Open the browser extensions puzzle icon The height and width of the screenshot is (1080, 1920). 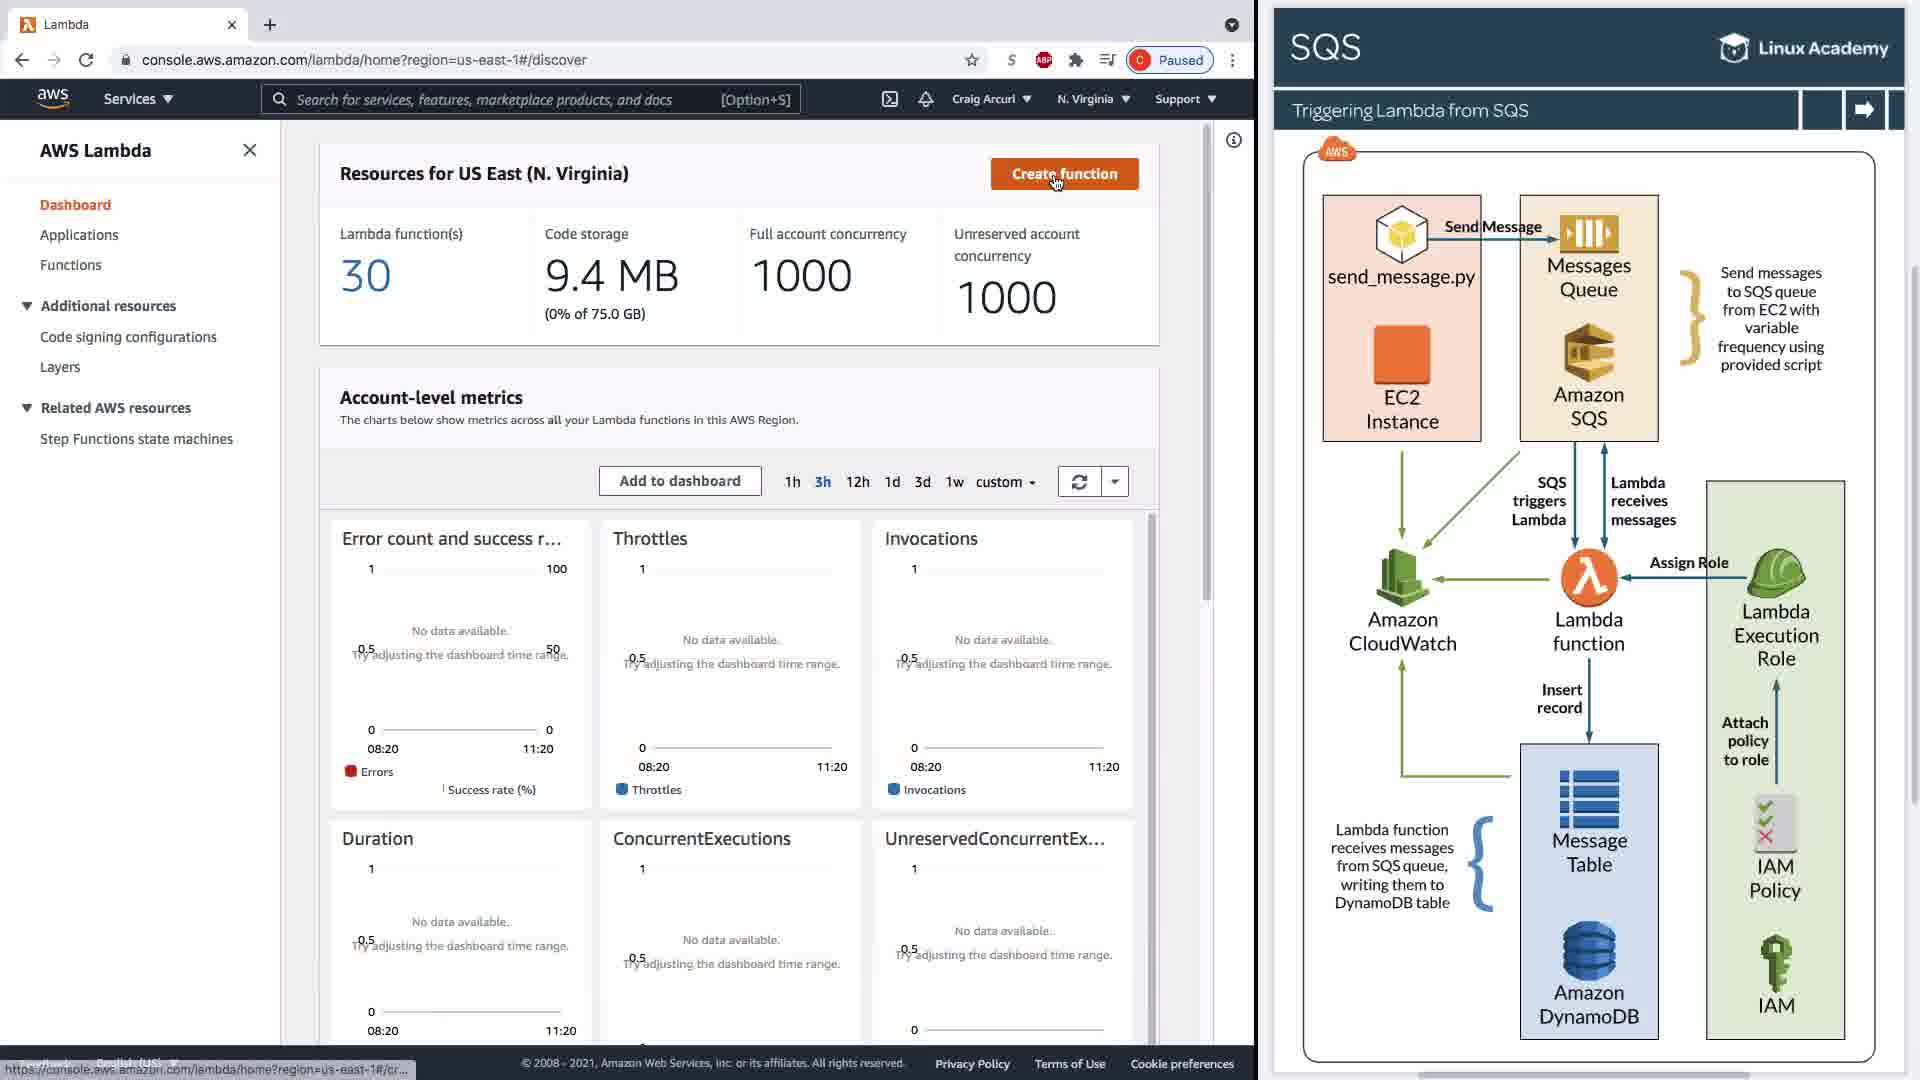1076,60
